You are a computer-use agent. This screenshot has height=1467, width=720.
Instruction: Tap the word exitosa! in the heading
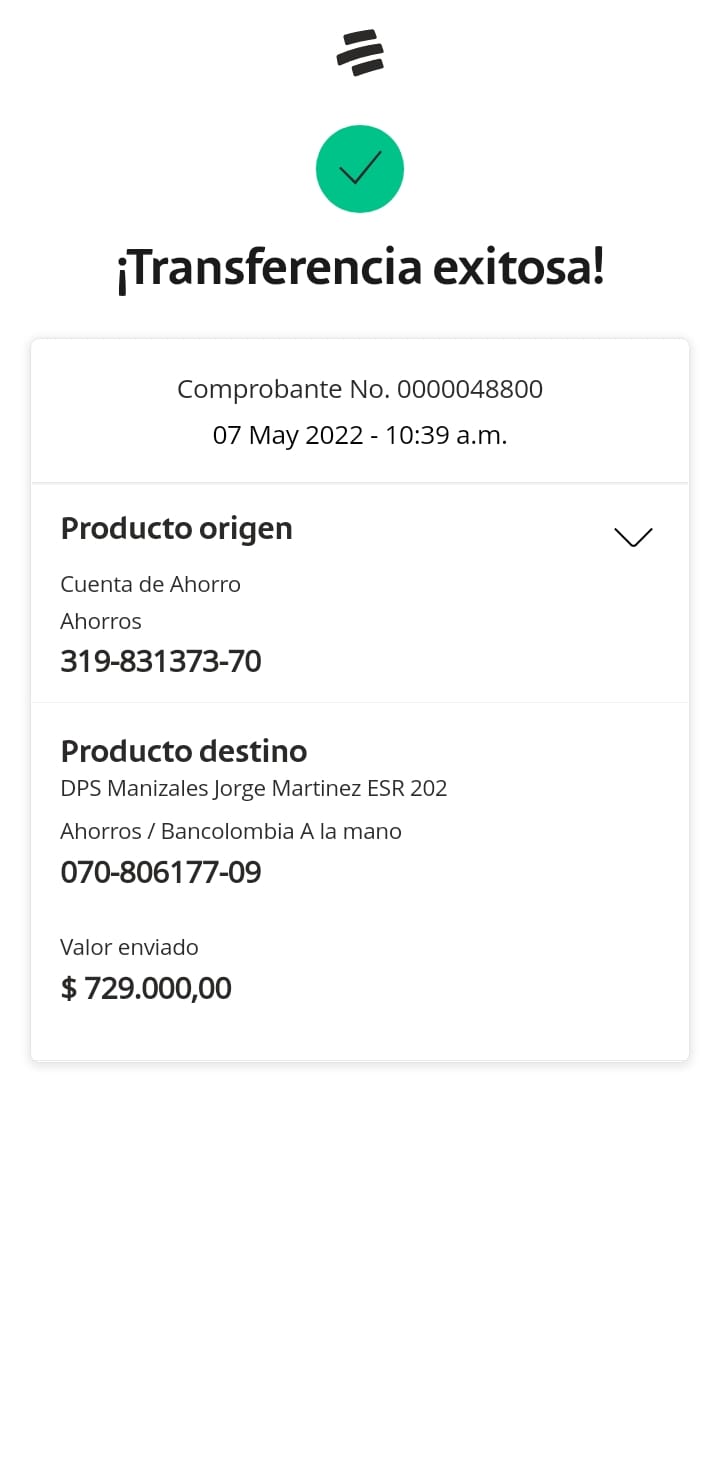coord(519,269)
